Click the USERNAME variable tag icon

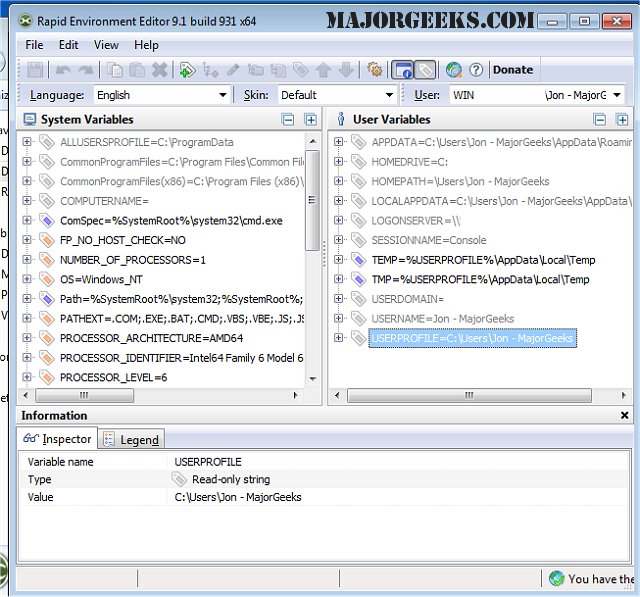(x=359, y=318)
